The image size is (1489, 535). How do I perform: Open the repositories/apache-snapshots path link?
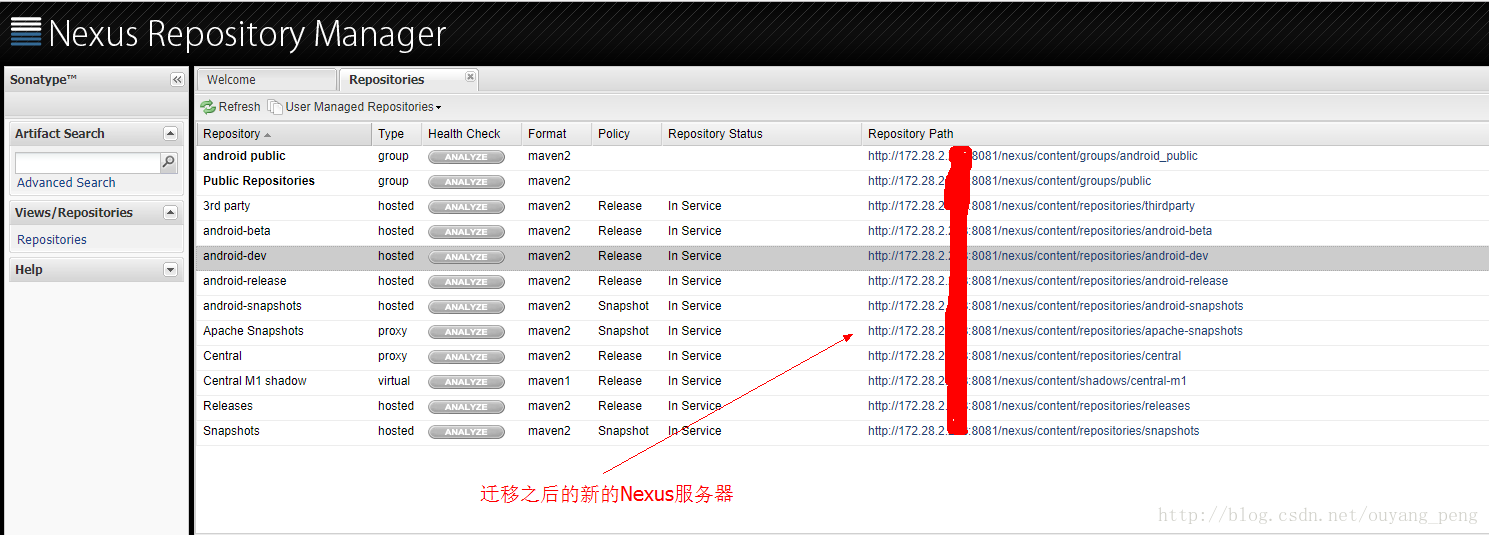(1055, 331)
